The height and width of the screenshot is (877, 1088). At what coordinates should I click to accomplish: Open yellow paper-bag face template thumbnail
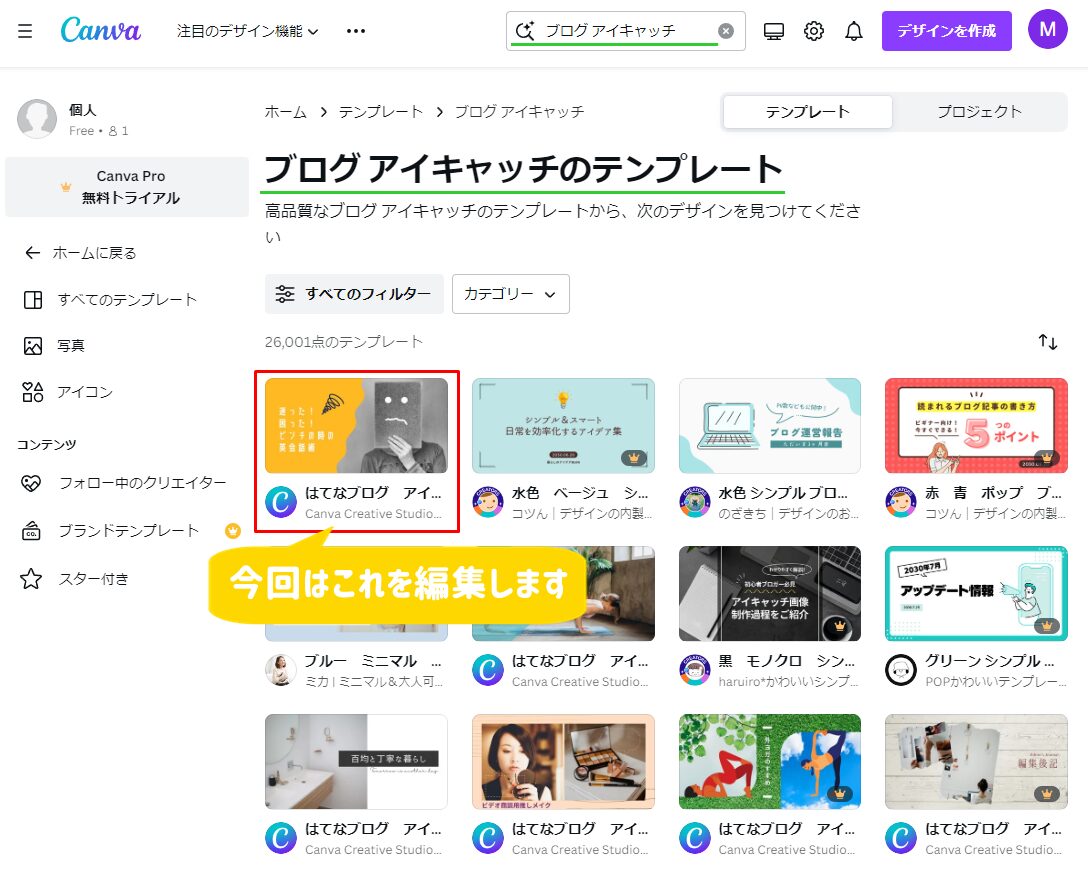[x=357, y=425]
